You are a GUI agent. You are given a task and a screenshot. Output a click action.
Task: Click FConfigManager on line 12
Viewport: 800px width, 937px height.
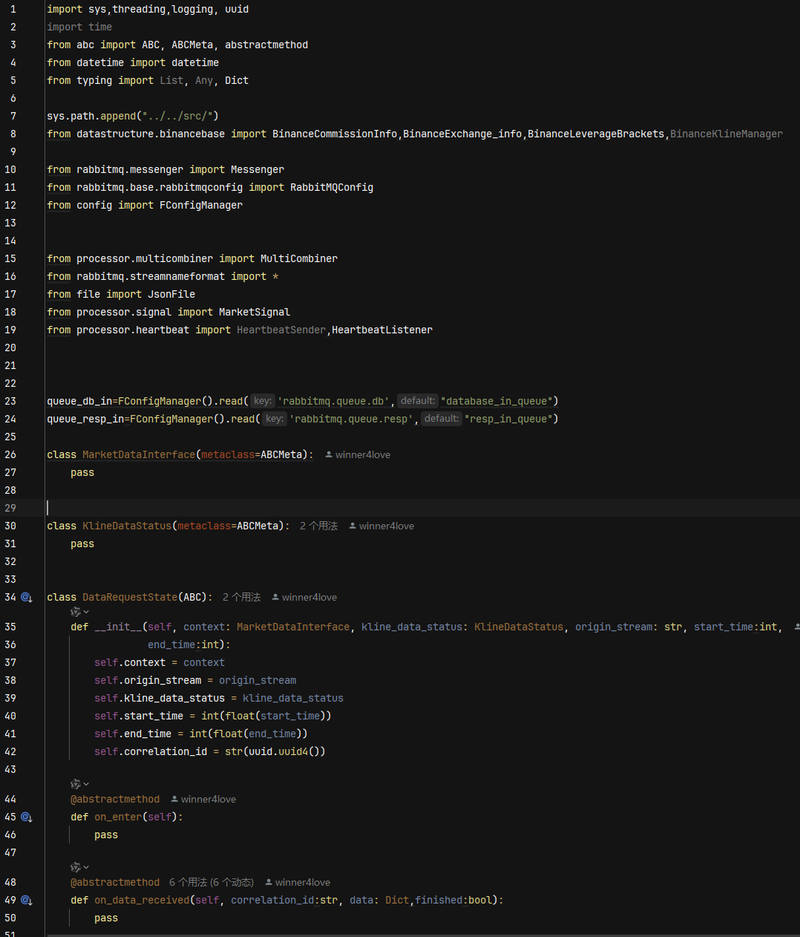201,206
